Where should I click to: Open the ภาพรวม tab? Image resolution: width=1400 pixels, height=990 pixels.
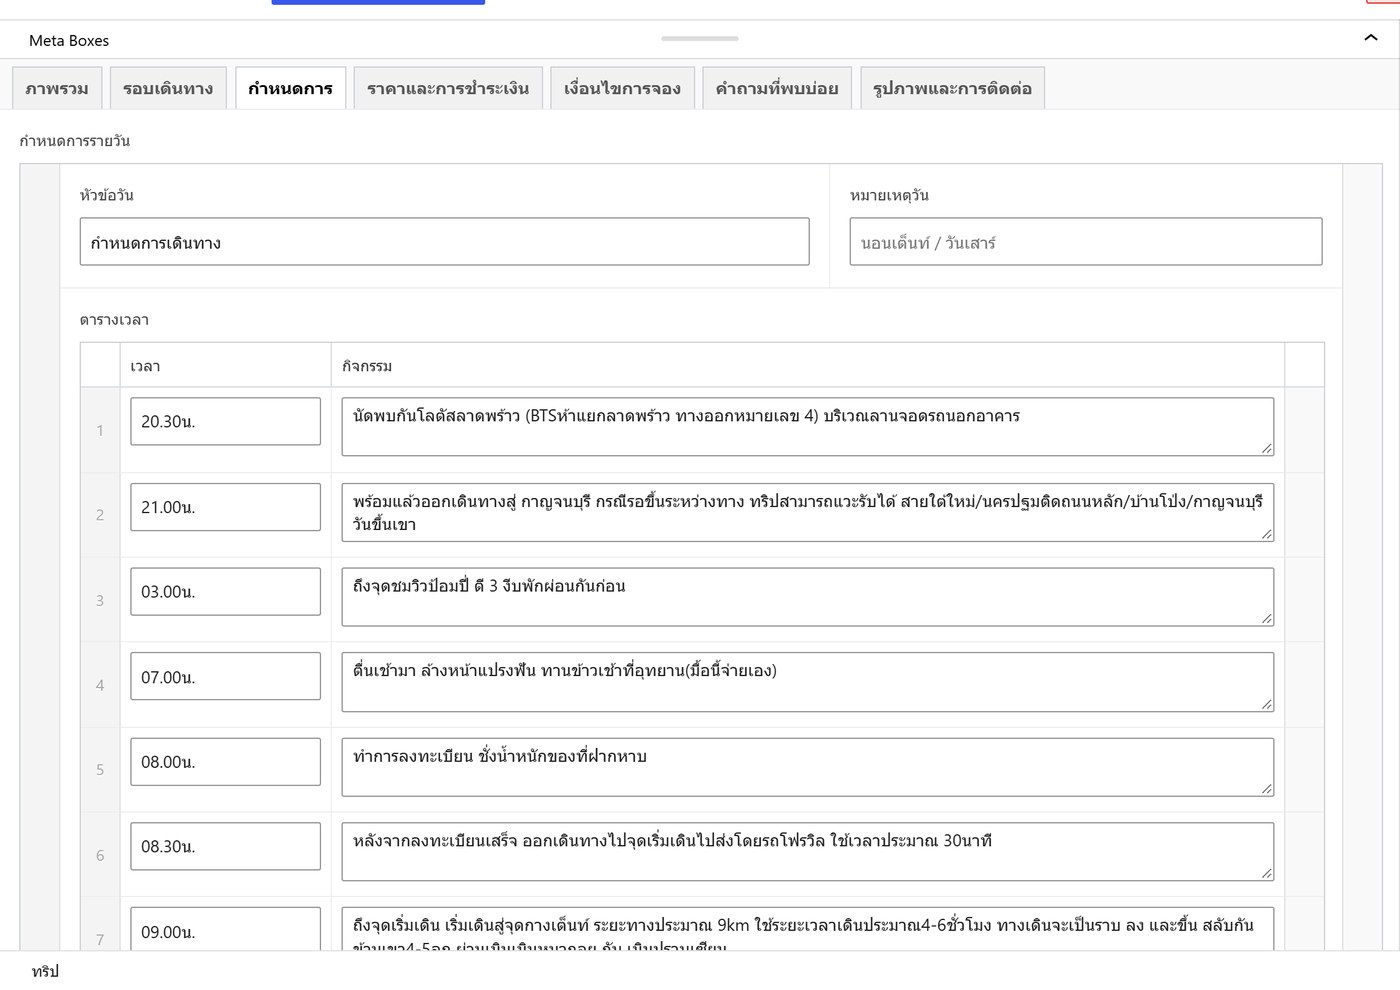click(57, 88)
